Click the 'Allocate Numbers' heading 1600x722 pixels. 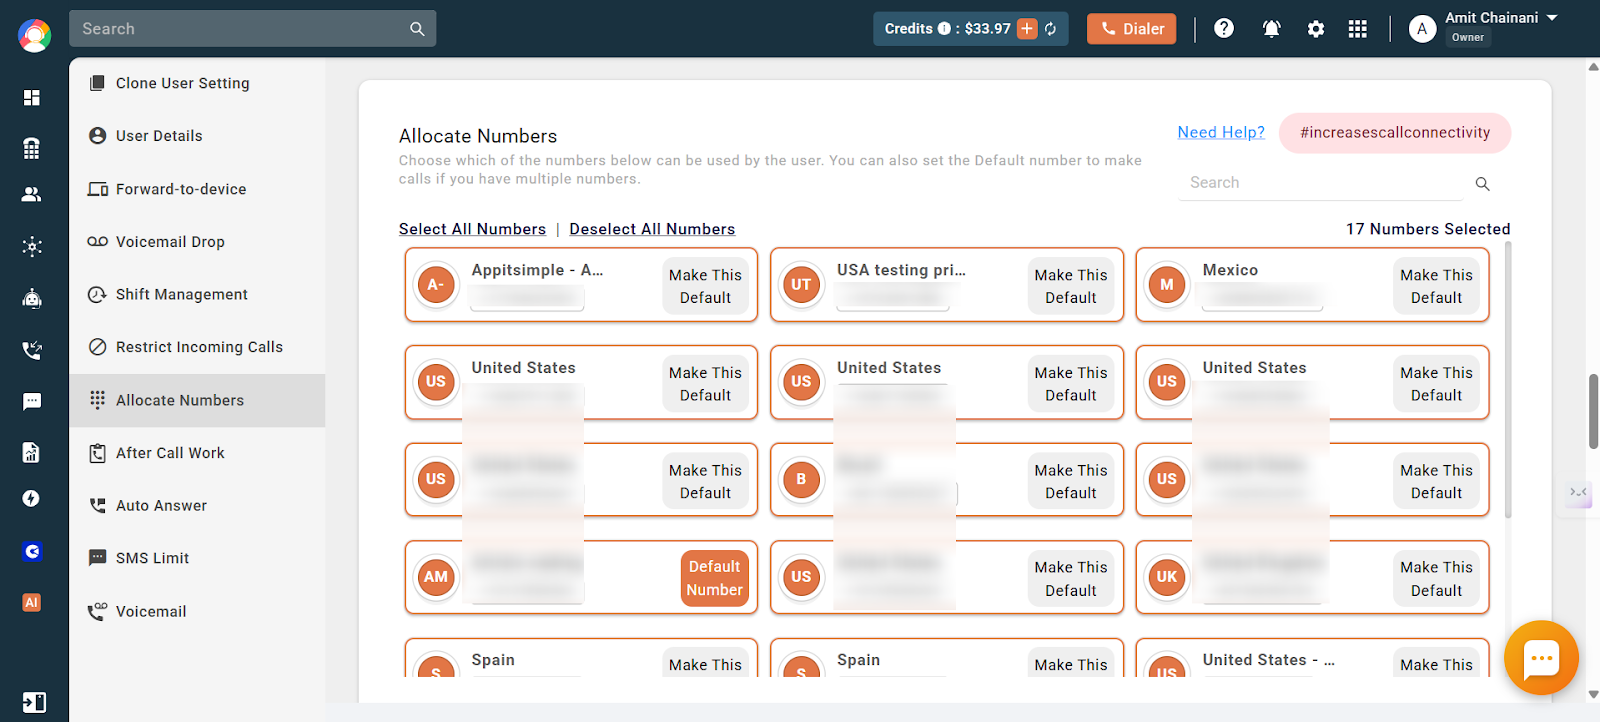(478, 136)
